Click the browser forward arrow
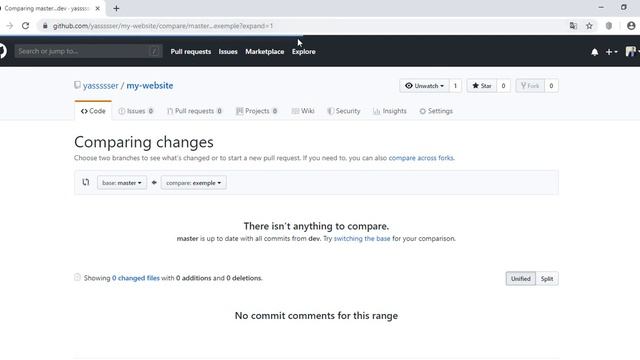The height and width of the screenshot is (360, 640). [9, 26]
